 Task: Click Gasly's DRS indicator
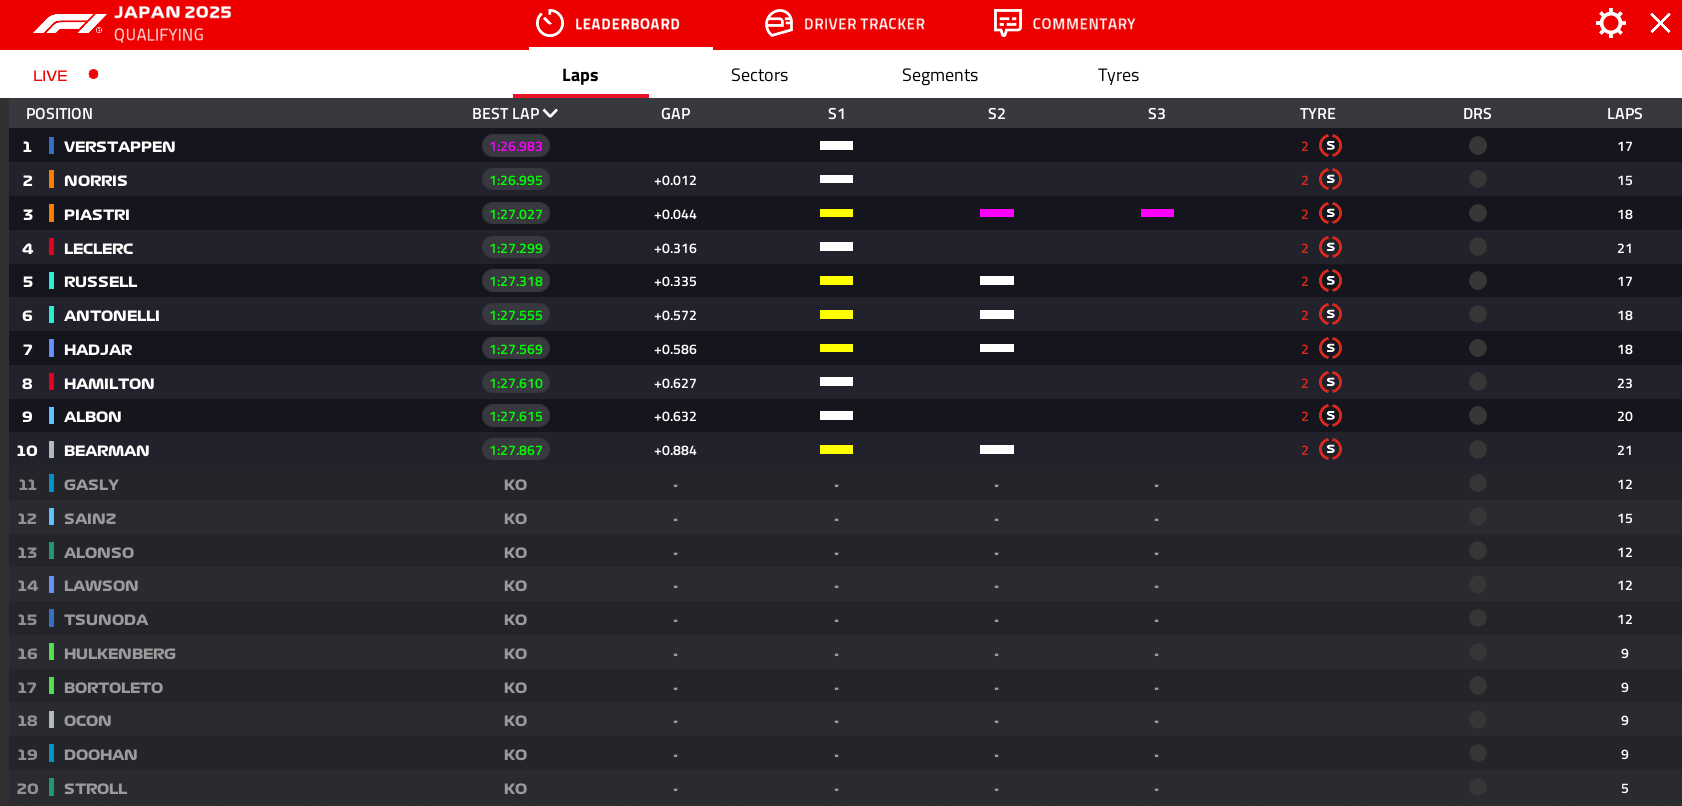(x=1478, y=484)
